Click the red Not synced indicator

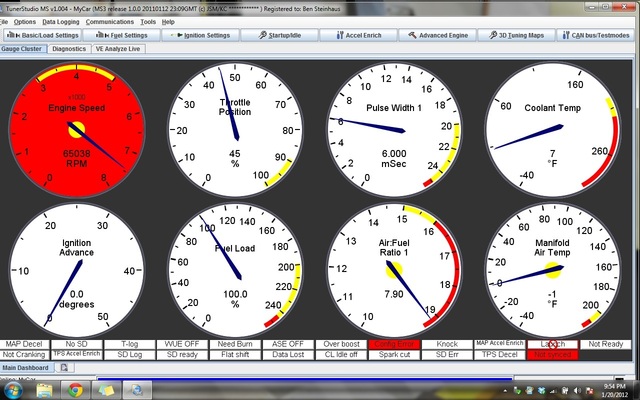pos(553,355)
